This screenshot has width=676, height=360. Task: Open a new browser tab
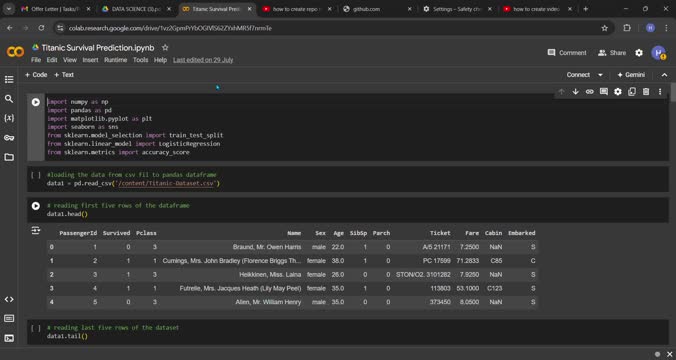(585, 9)
